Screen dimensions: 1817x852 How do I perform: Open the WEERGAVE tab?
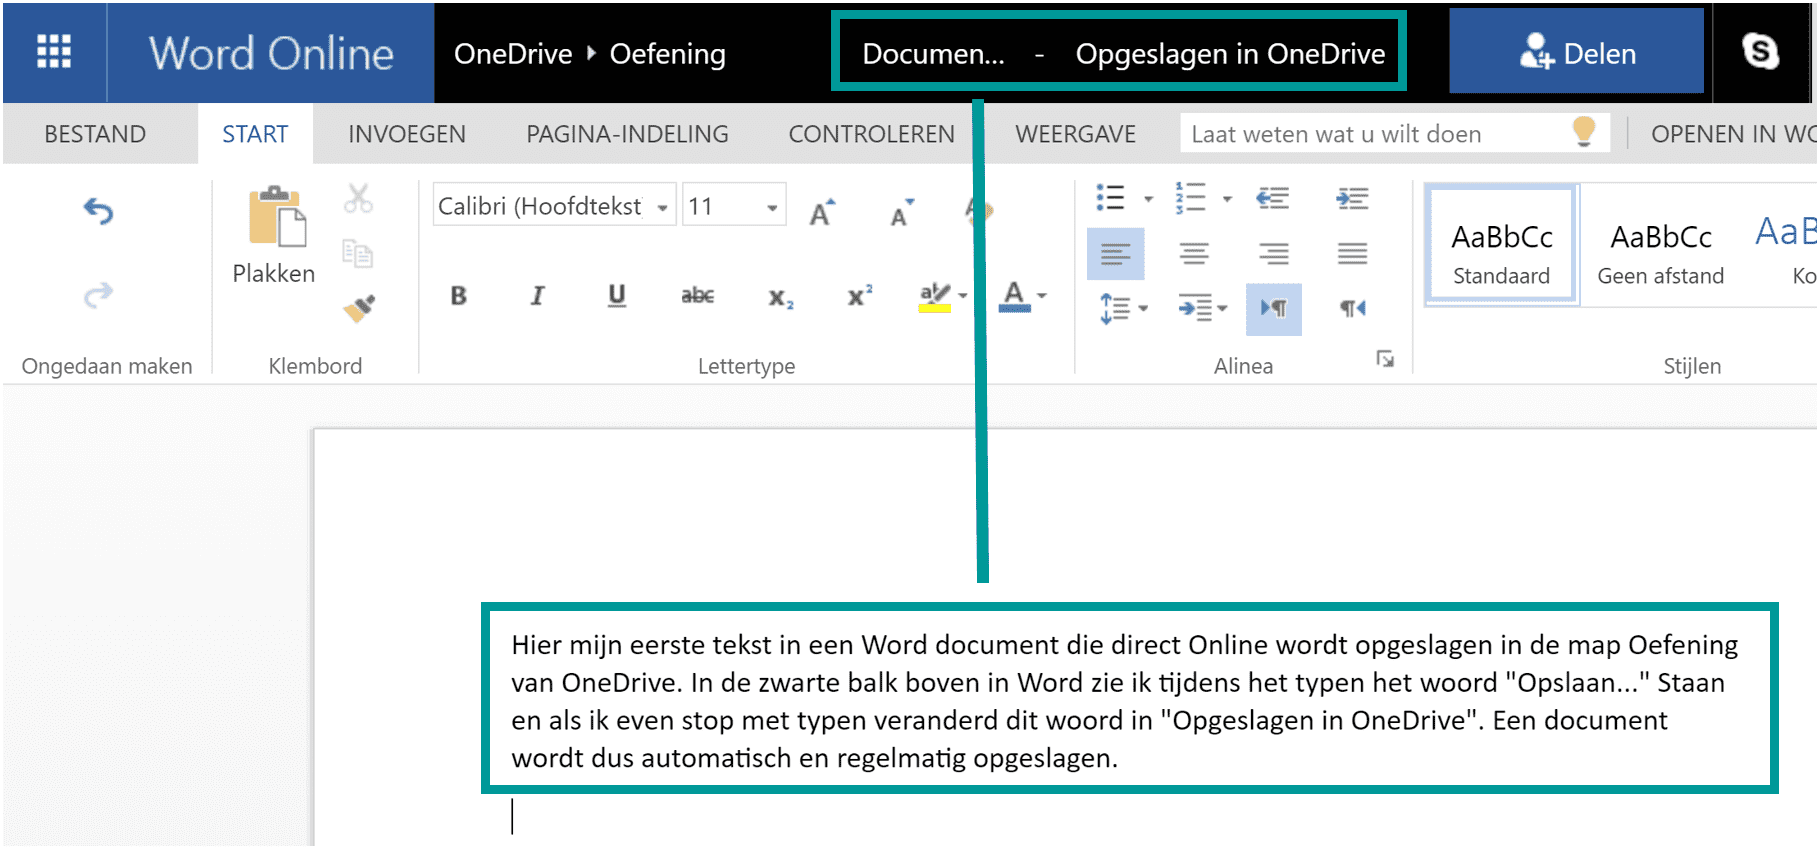(x=1075, y=134)
